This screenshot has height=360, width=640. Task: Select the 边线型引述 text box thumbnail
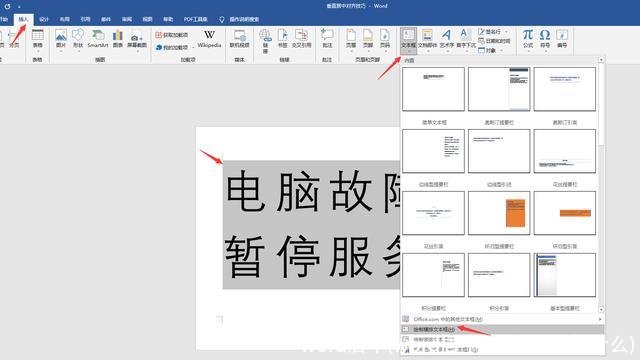[x=499, y=151]
